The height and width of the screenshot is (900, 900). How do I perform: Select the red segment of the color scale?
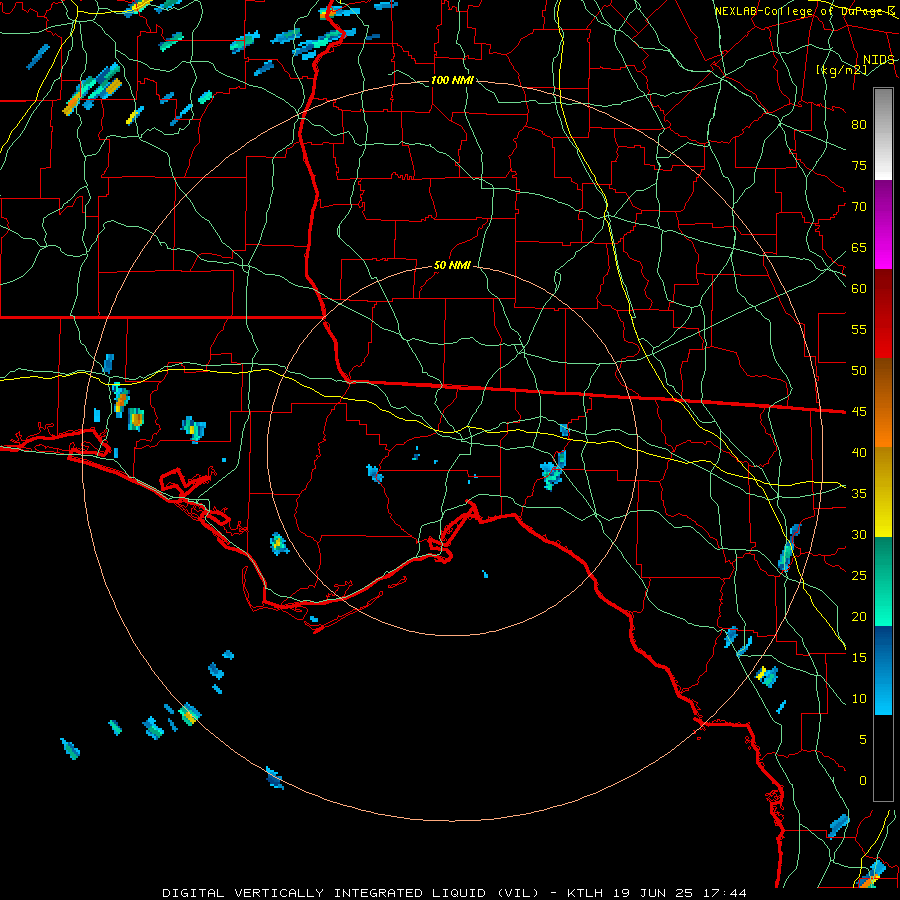click(x=883, y=313)
